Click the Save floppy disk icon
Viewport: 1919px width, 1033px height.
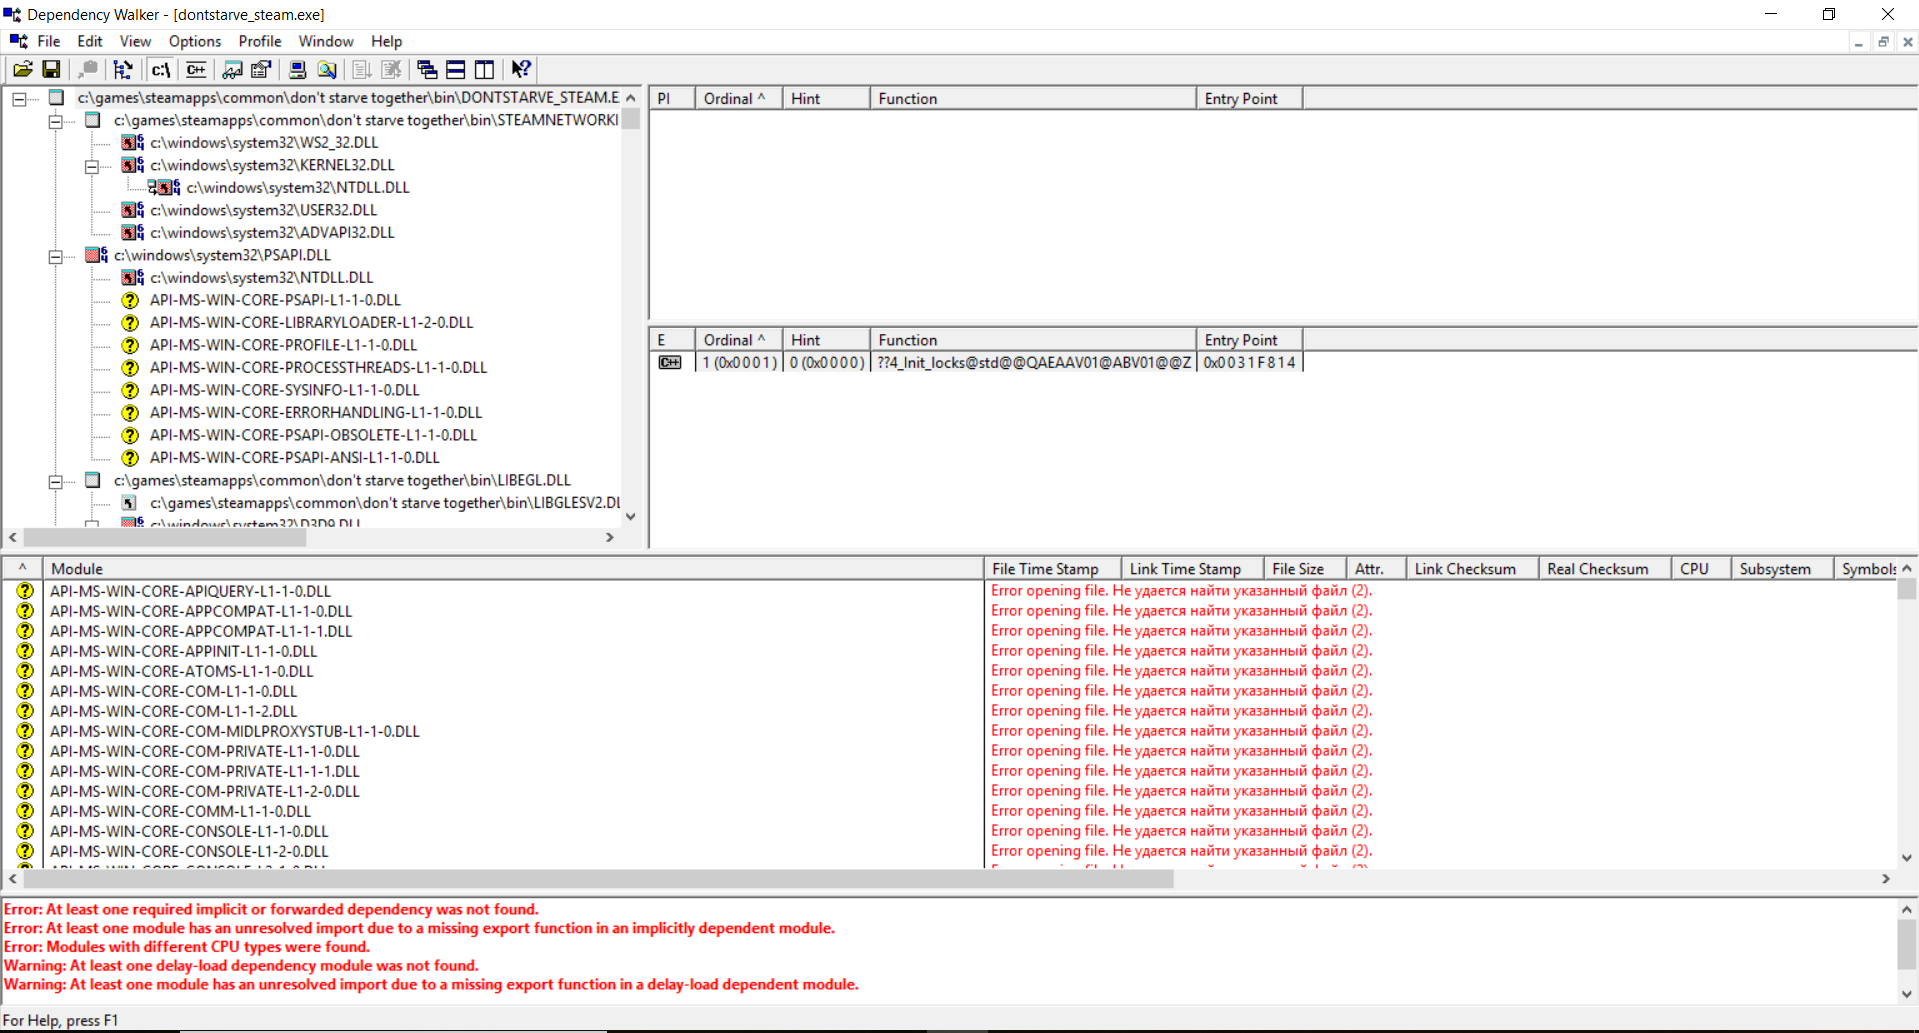coord(51,69)
